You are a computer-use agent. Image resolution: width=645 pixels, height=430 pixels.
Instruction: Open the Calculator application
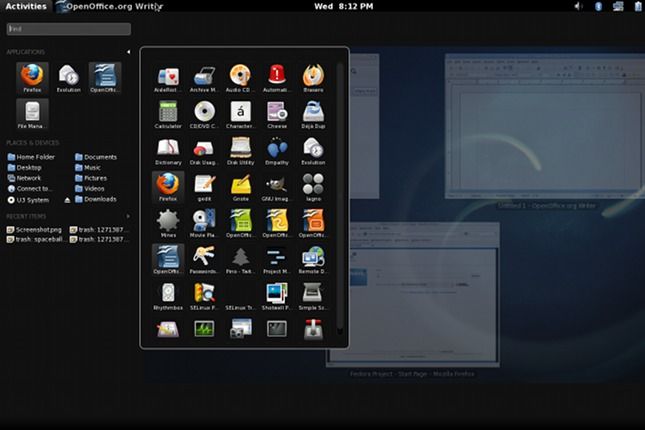[x=168, y=115]
